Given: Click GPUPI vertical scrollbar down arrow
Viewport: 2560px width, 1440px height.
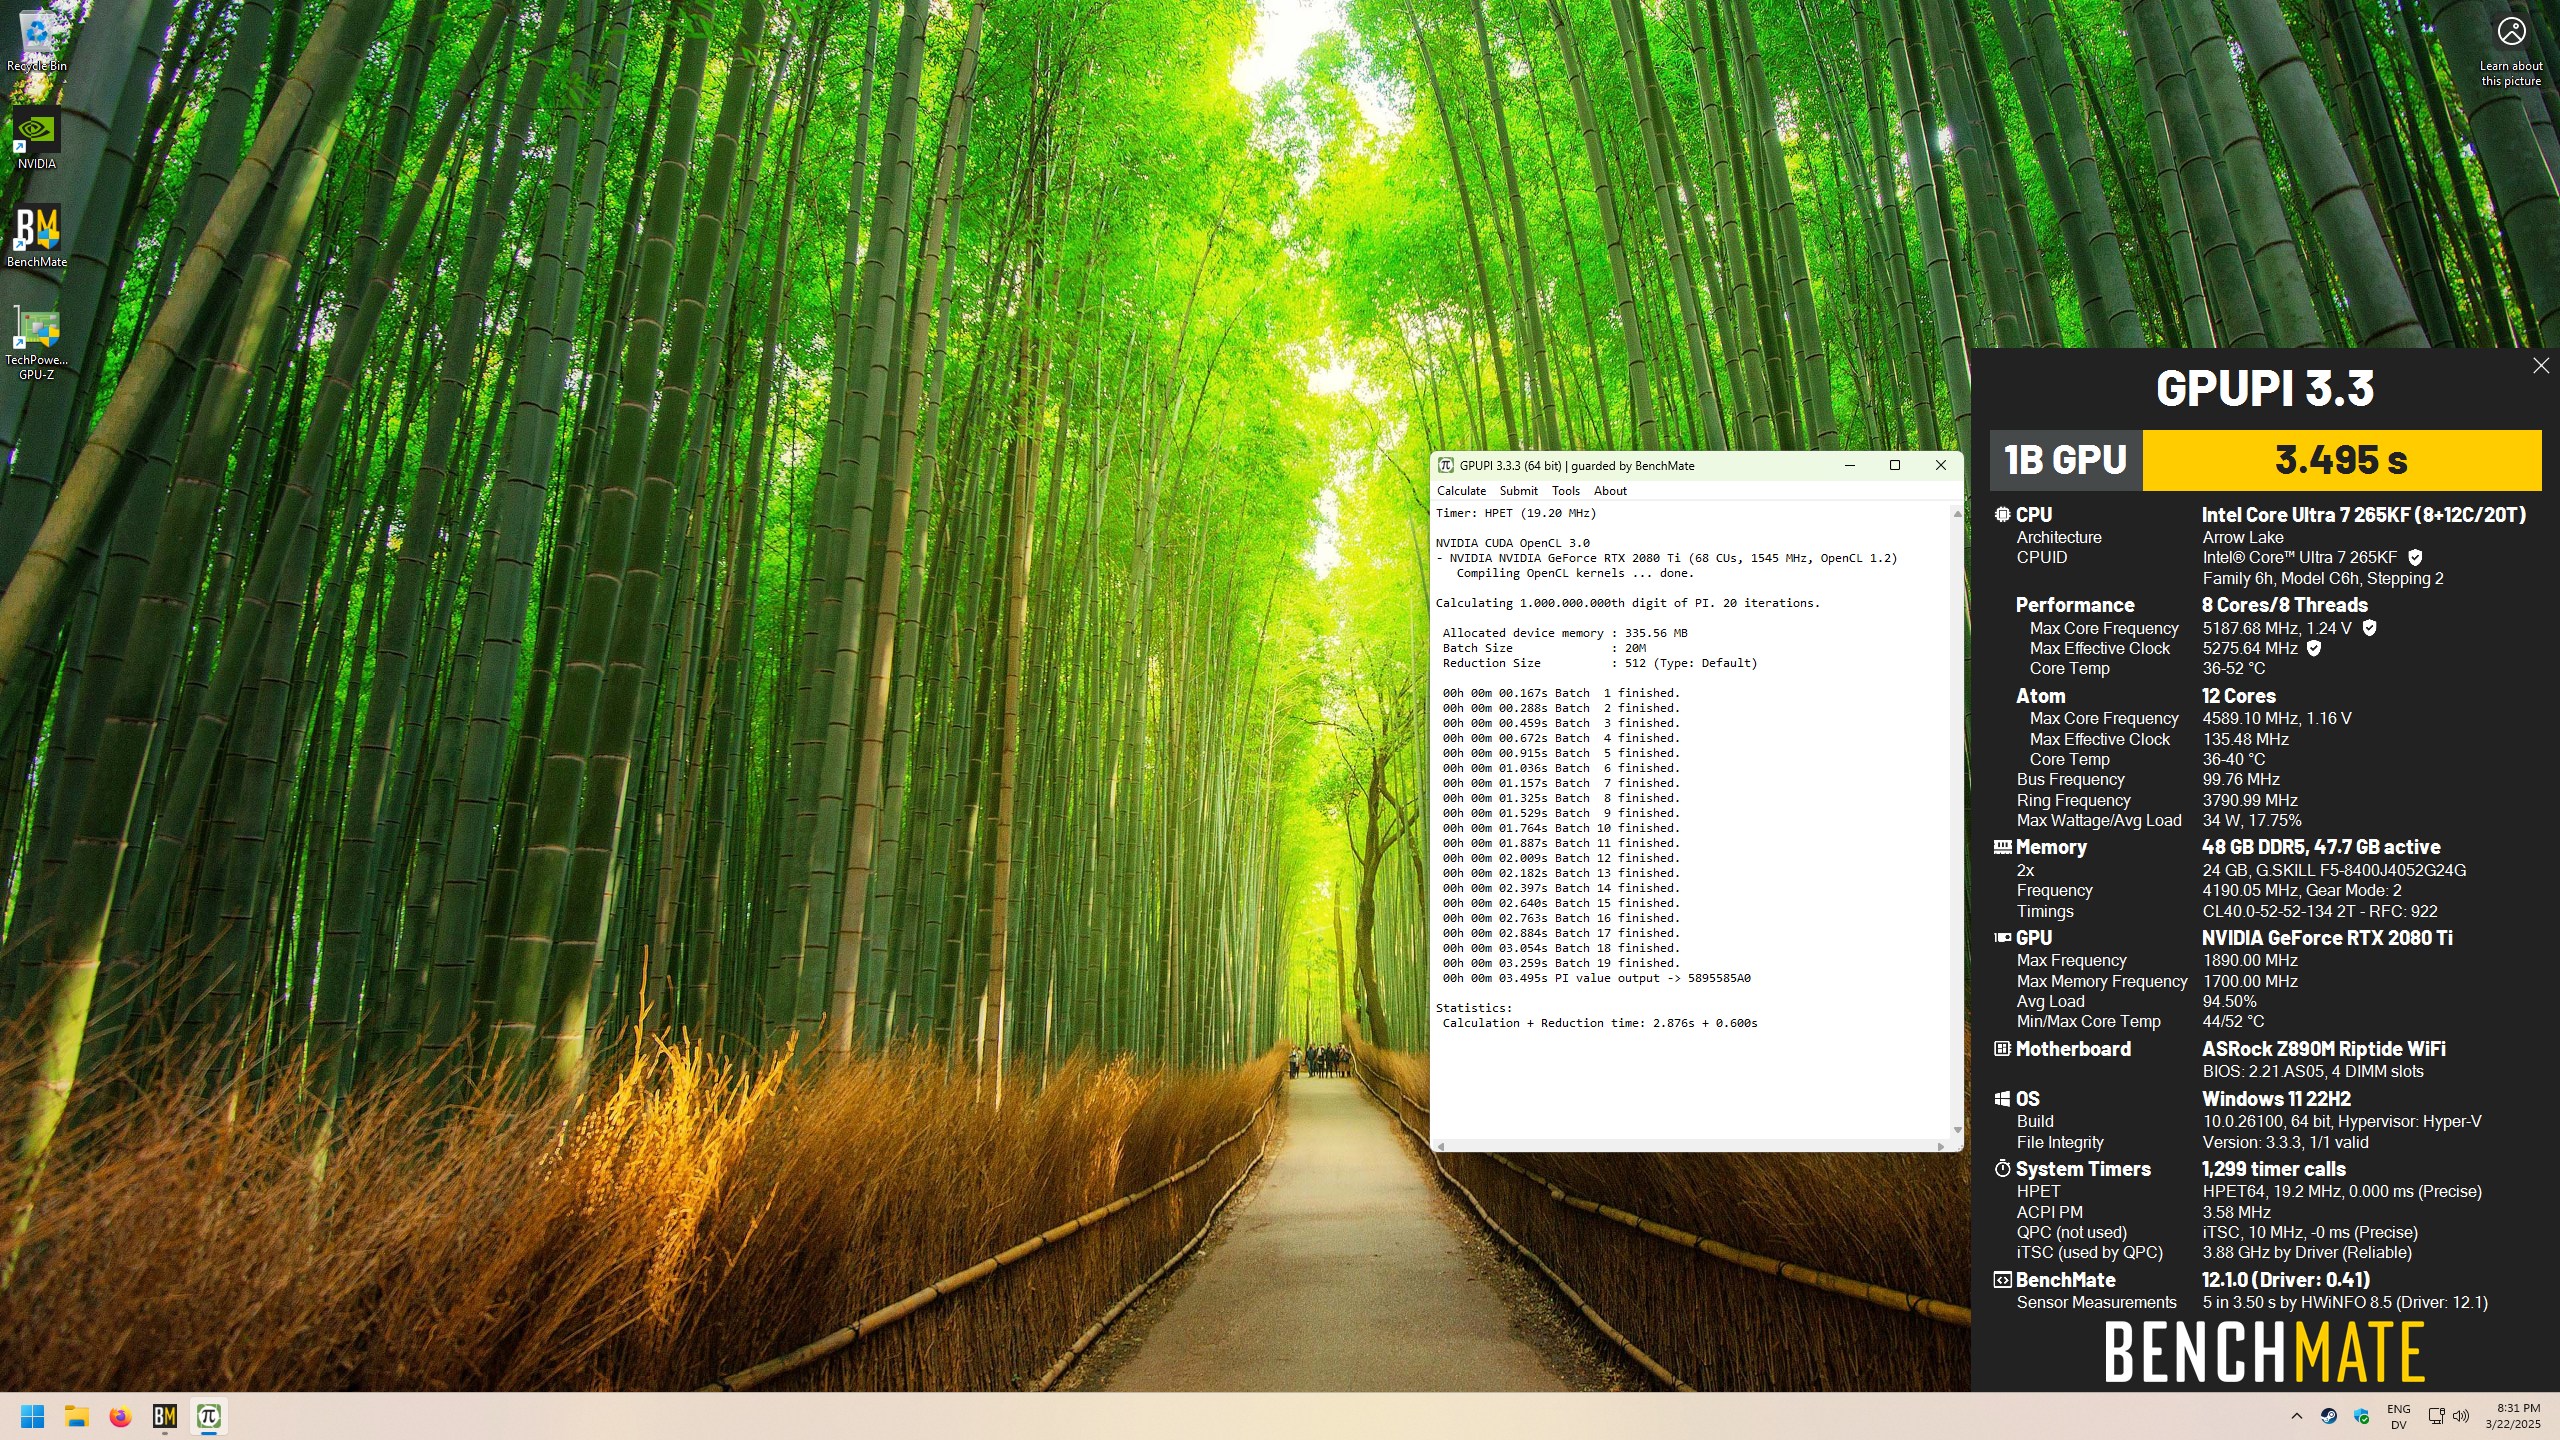Looking at the screenshot, I should [1957, 1131].
